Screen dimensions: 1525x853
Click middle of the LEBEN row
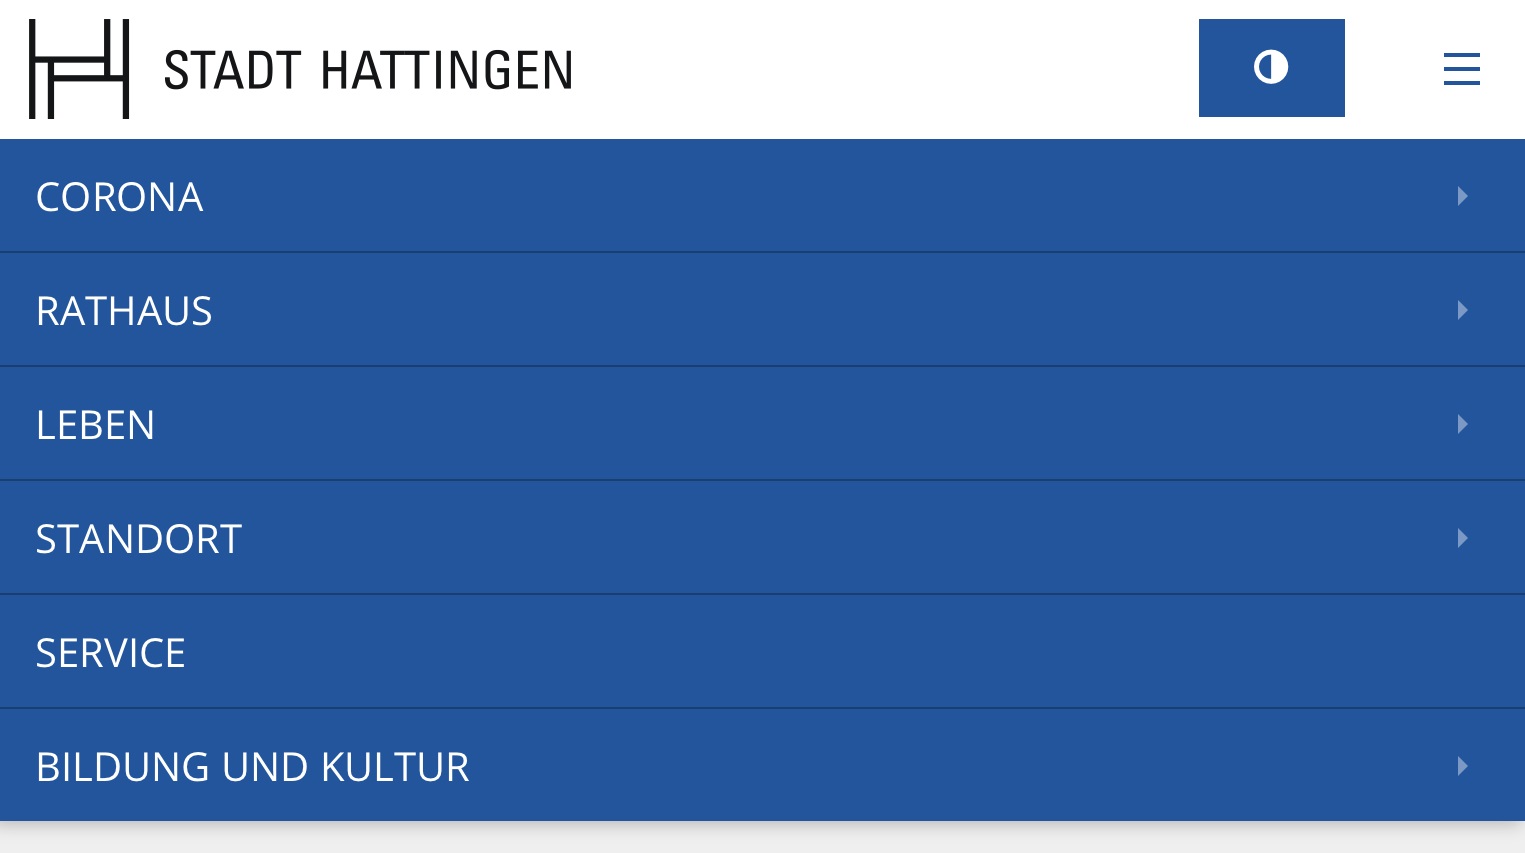point(762,424)
